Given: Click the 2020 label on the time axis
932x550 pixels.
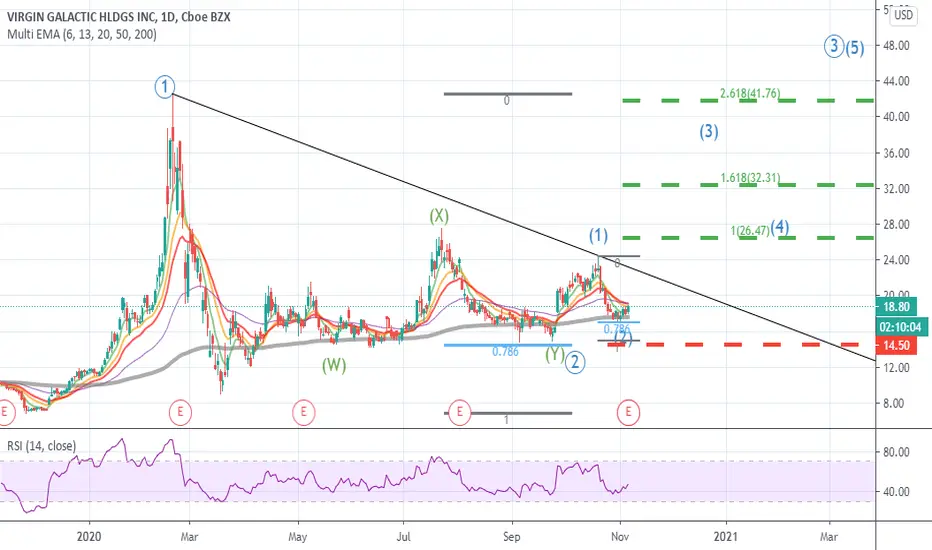Looking at the screenshot, I should pyautogui.click(x=89, y=537).
